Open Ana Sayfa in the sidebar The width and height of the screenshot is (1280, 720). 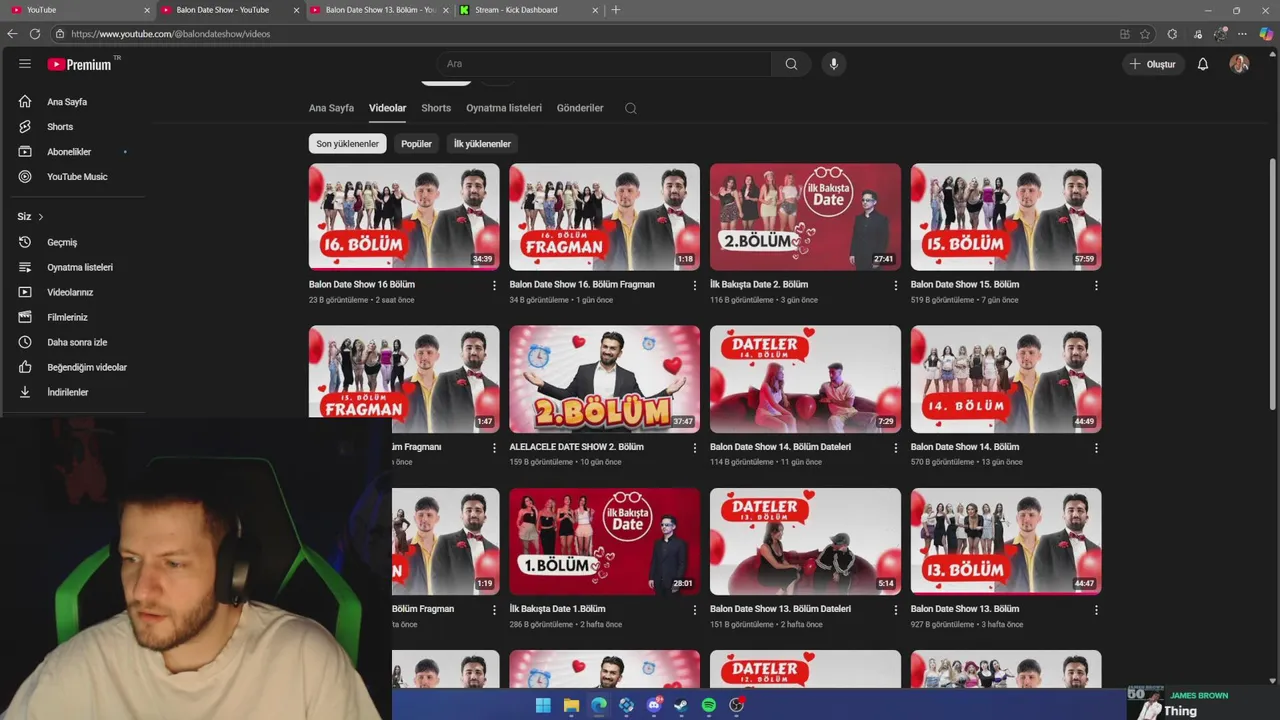coord(66,102)
